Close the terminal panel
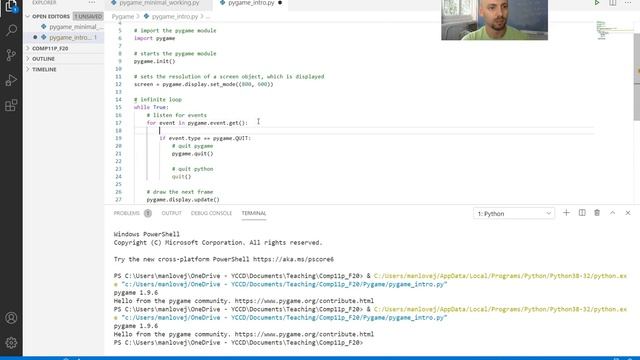Screen dimensions: 640x360 point(628,213)
